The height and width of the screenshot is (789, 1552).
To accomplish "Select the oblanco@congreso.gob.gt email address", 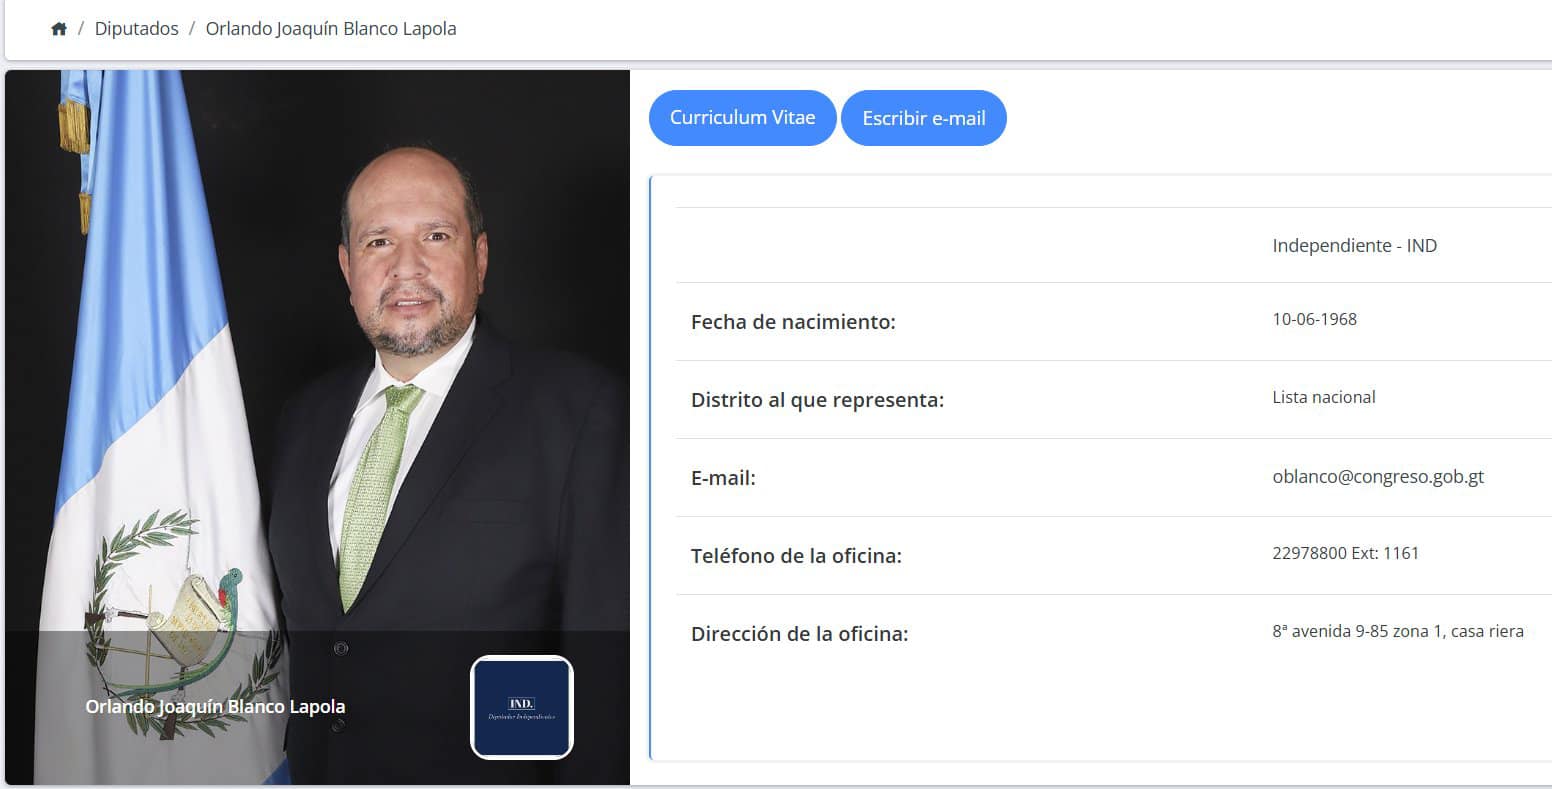I will 1378,477.
